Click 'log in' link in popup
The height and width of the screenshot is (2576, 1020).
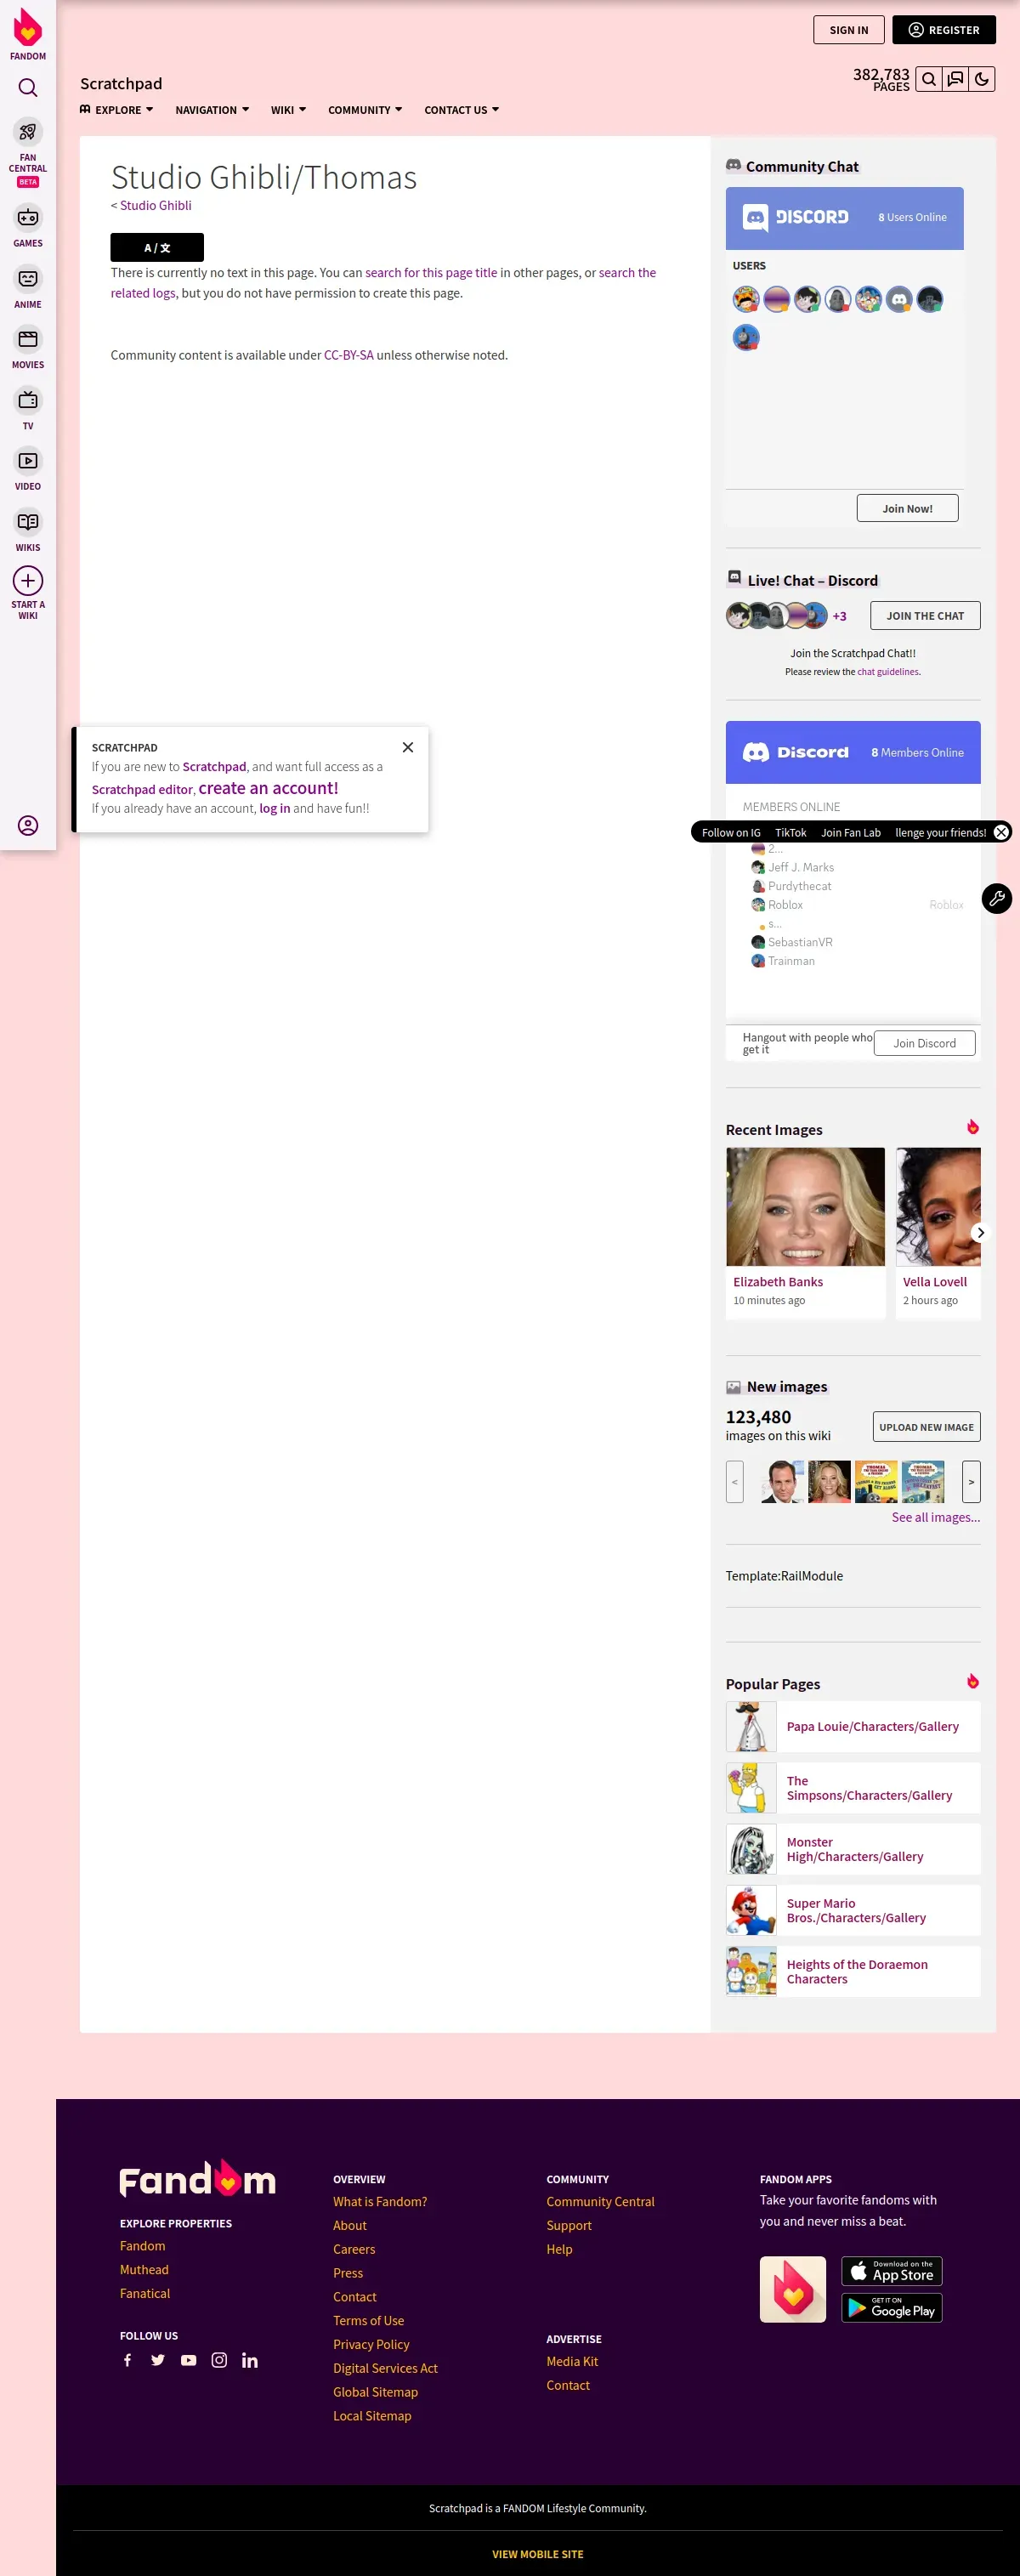click(x=274, y=808)
